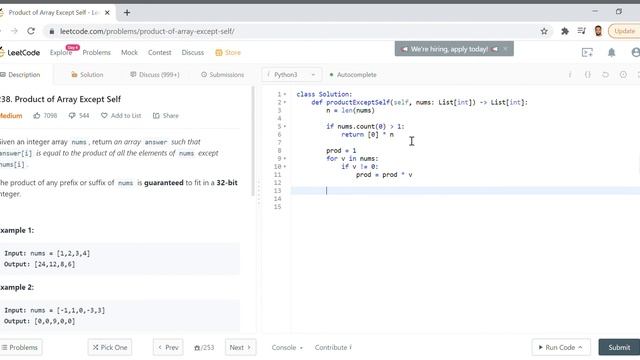The width and height of the screenshot is (640, 360).
Task: Click the Share button
Action: [166, 116]
